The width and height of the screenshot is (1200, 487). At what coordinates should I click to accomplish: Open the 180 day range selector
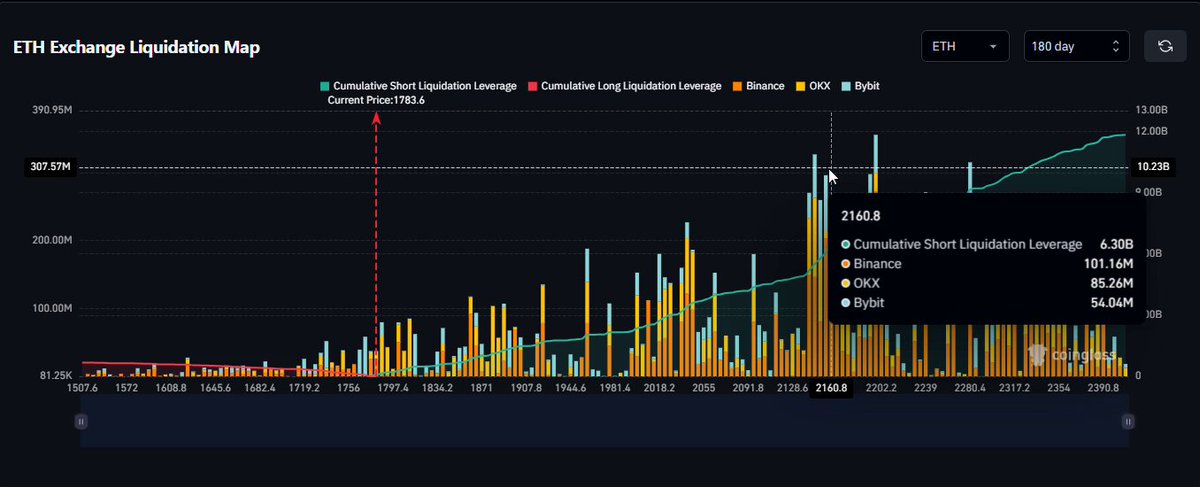1077,46
